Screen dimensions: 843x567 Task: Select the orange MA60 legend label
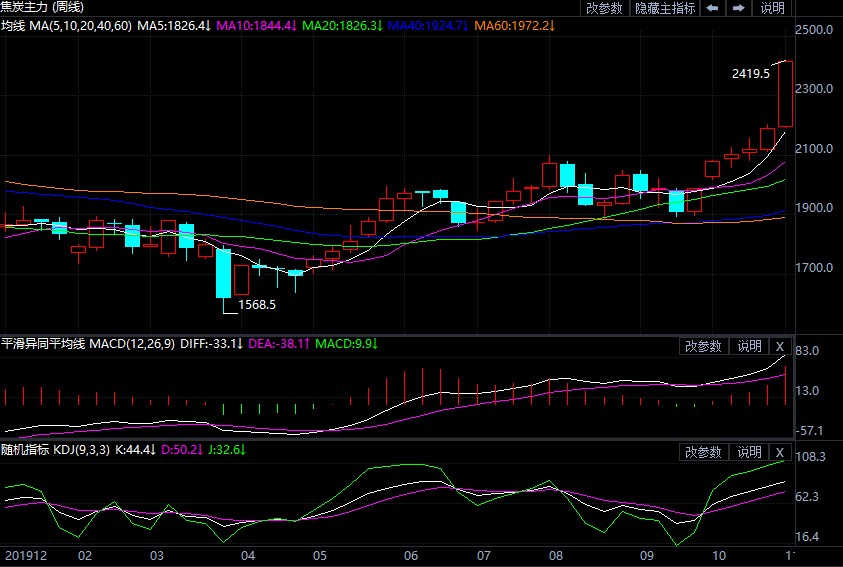(x=515, y=25)
